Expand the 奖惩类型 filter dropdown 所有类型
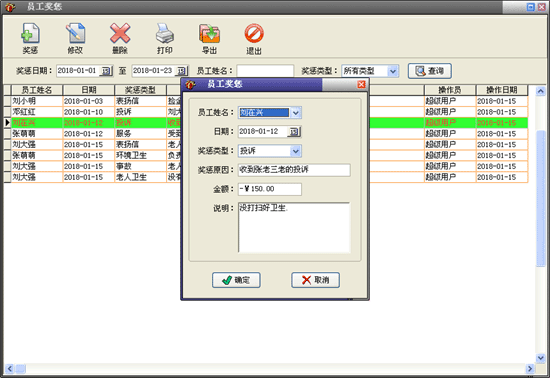Screen dimensions: 550x378 tap(393, 71)
